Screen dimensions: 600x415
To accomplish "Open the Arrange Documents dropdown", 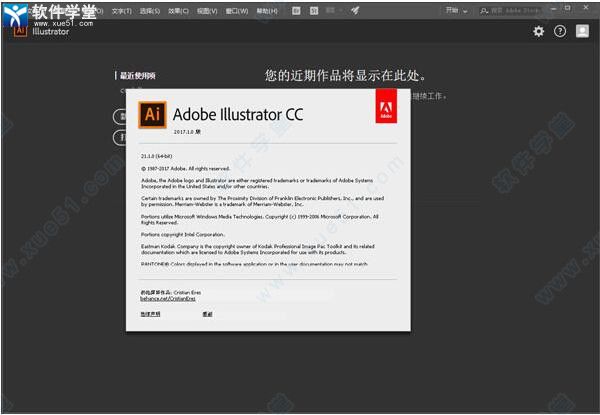I will (333, 11).
